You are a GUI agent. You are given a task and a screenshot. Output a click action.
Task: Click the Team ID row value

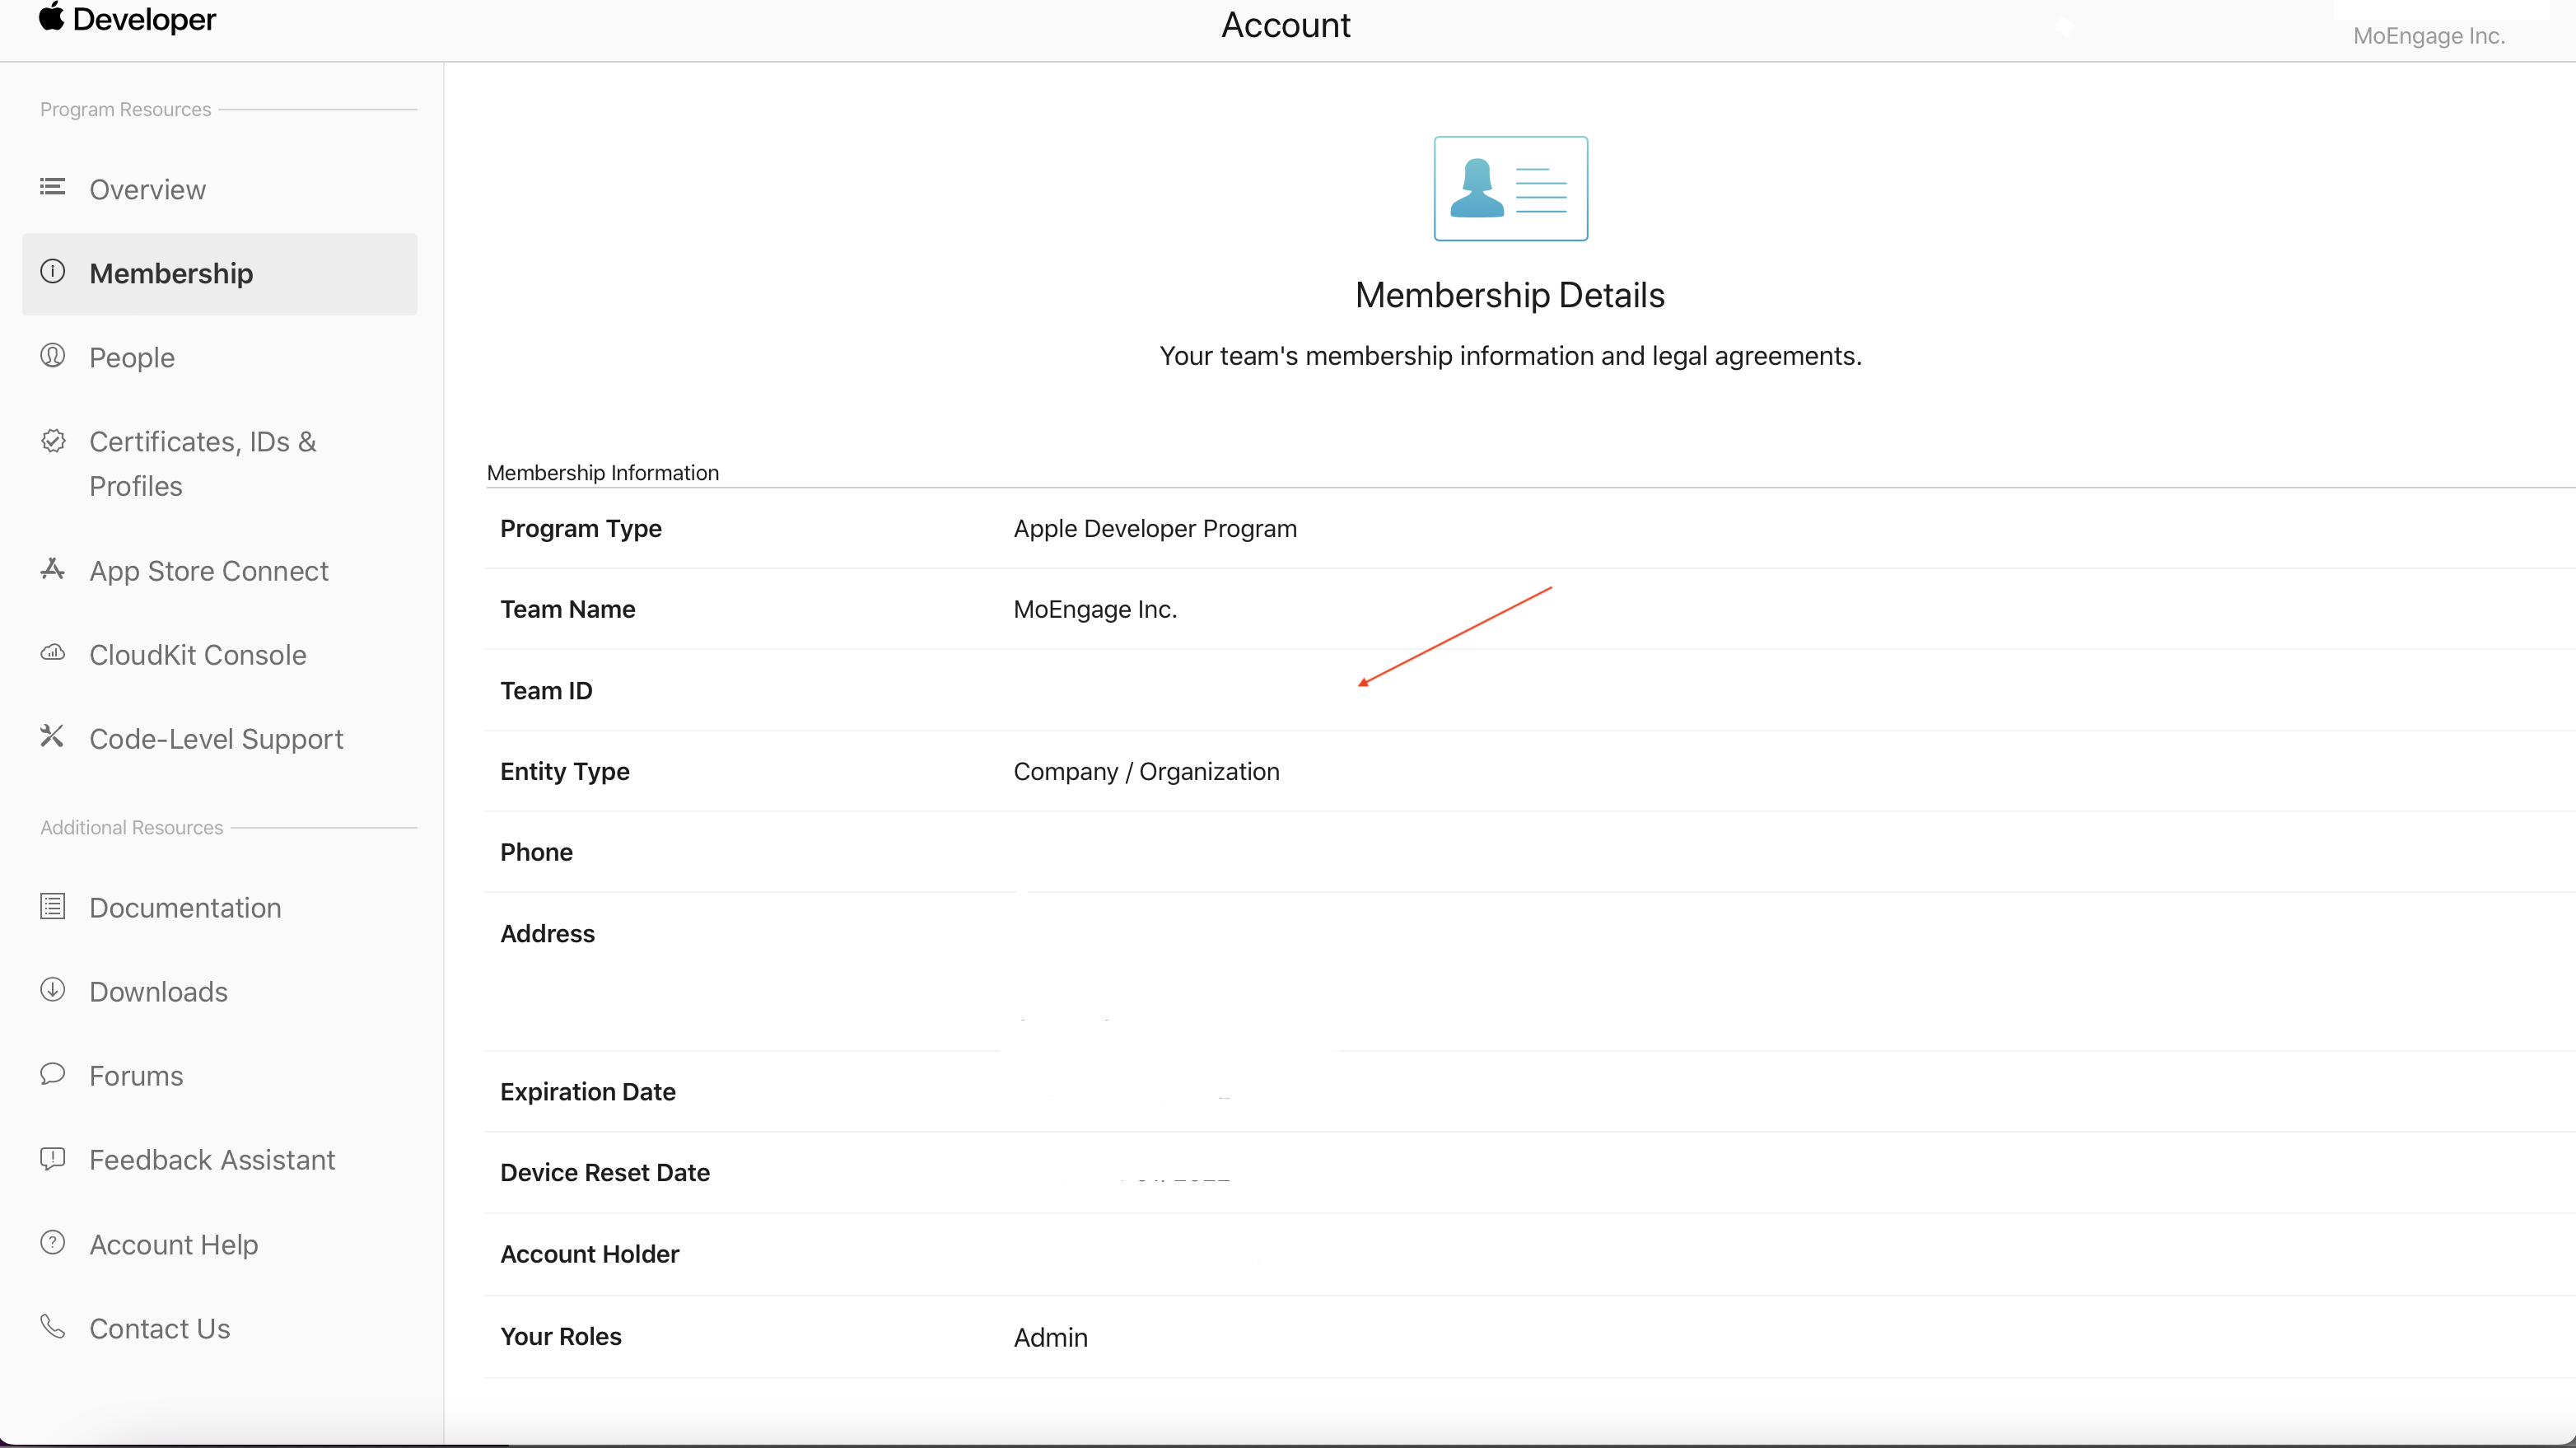(x=1100, y=691)
